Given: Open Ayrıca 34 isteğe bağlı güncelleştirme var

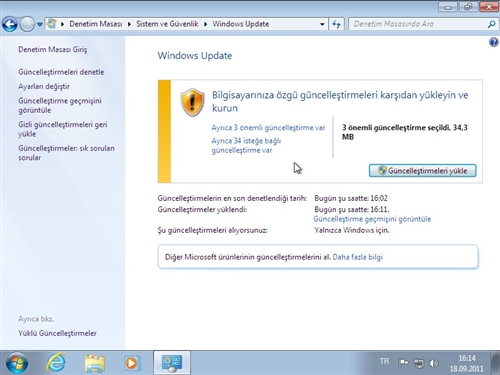Looking at the screenshot, I should (246, 145).
